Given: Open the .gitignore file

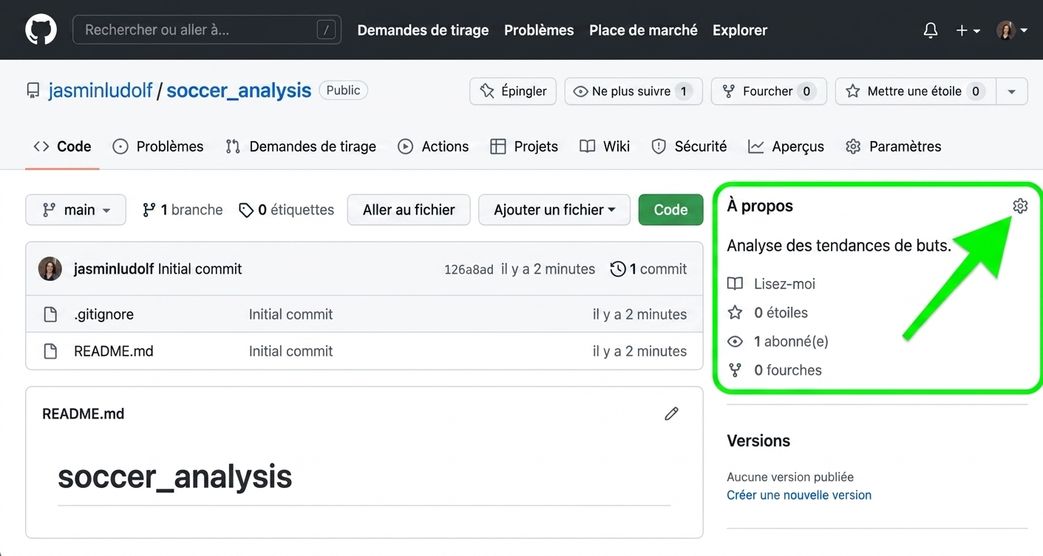Looking at the screenshot, I should tap(104, 314).
